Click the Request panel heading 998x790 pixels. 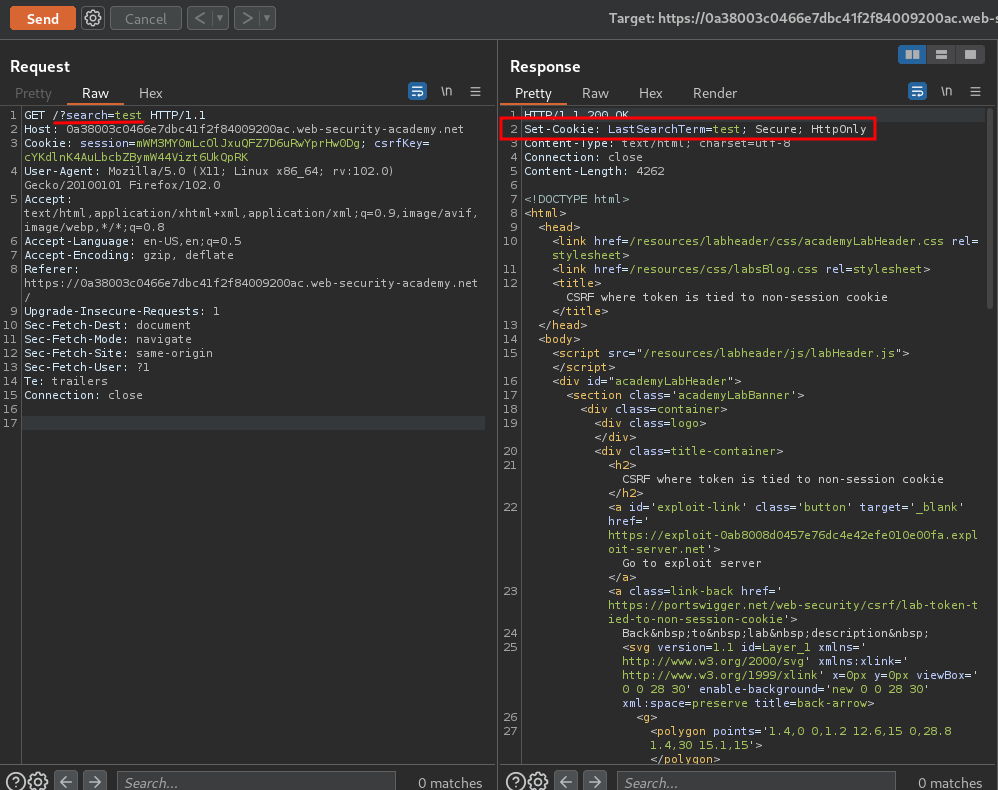[x=40, y=66]
